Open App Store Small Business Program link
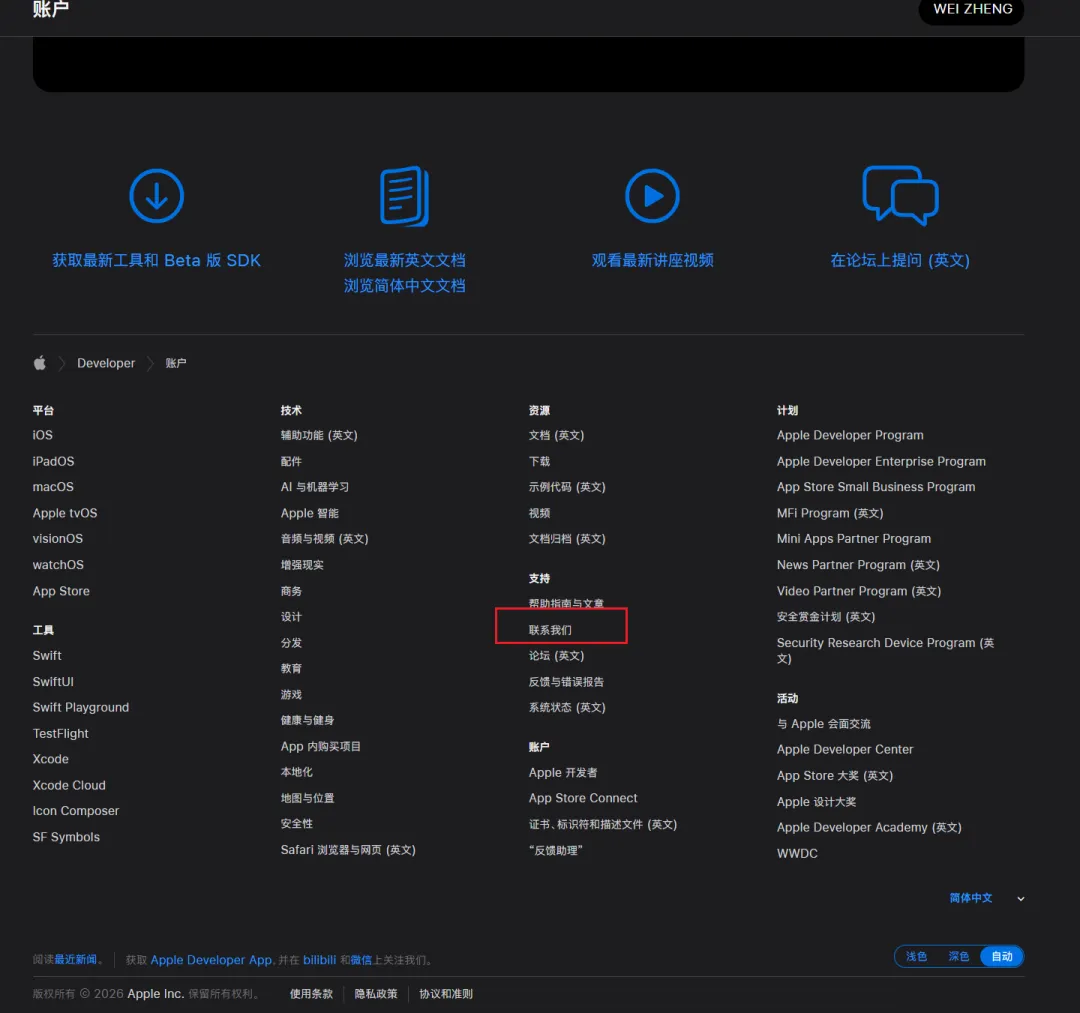Image resolution: width=1080 pixels, height=1013 pixels. point(875,487)
